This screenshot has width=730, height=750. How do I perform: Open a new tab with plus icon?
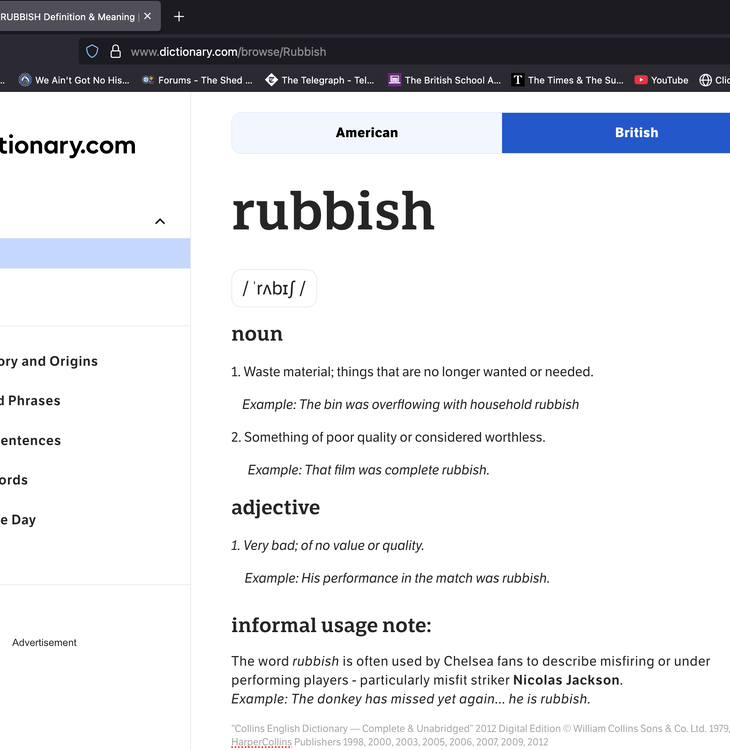(179, 17)
